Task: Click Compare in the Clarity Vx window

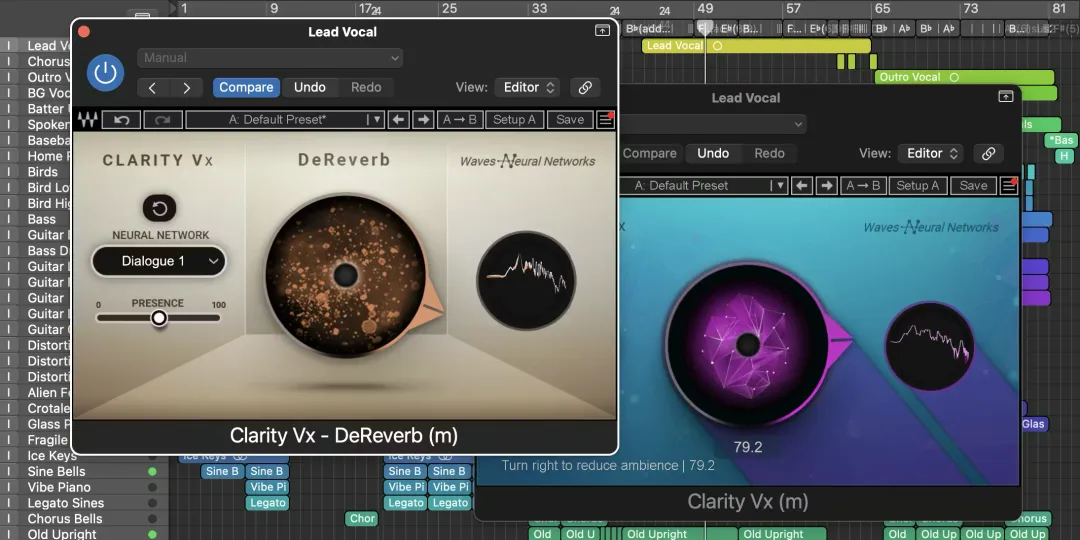Action: click(650, 154)
